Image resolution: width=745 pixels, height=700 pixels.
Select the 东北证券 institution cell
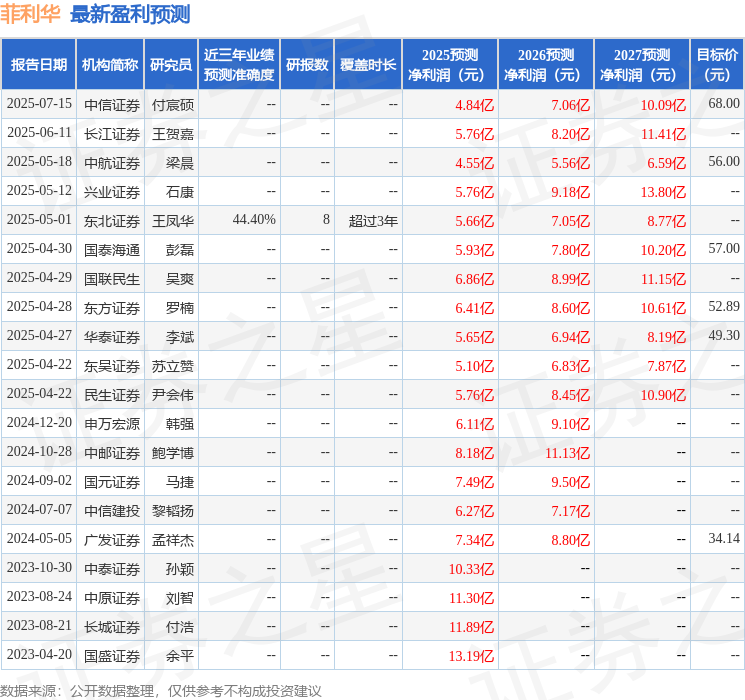112,221
